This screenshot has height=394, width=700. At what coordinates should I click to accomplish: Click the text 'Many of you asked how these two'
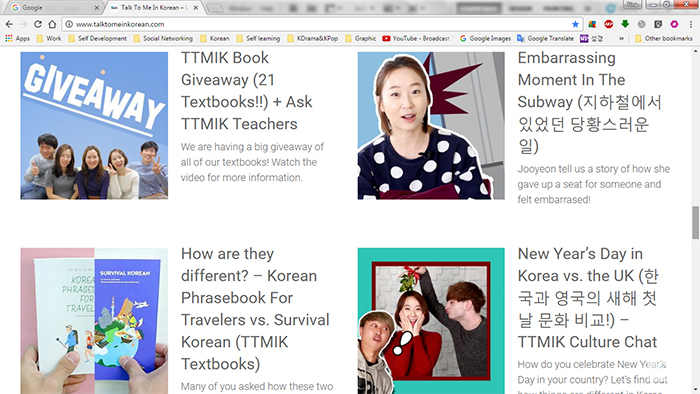point(257,386)
